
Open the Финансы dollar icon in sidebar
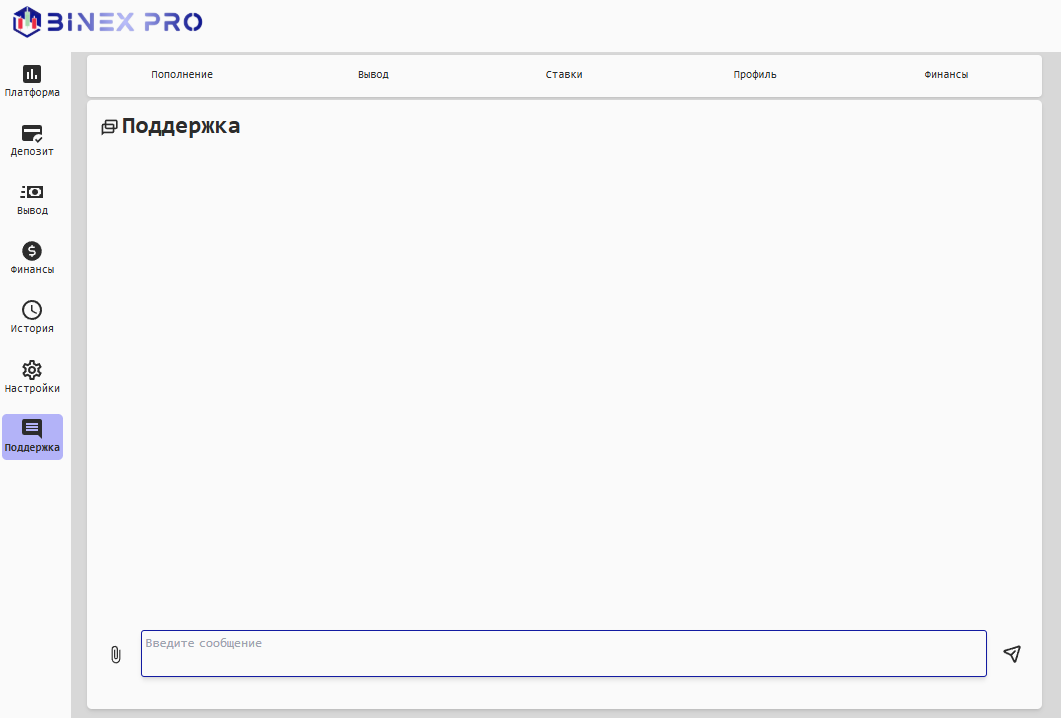click(32, 251)
